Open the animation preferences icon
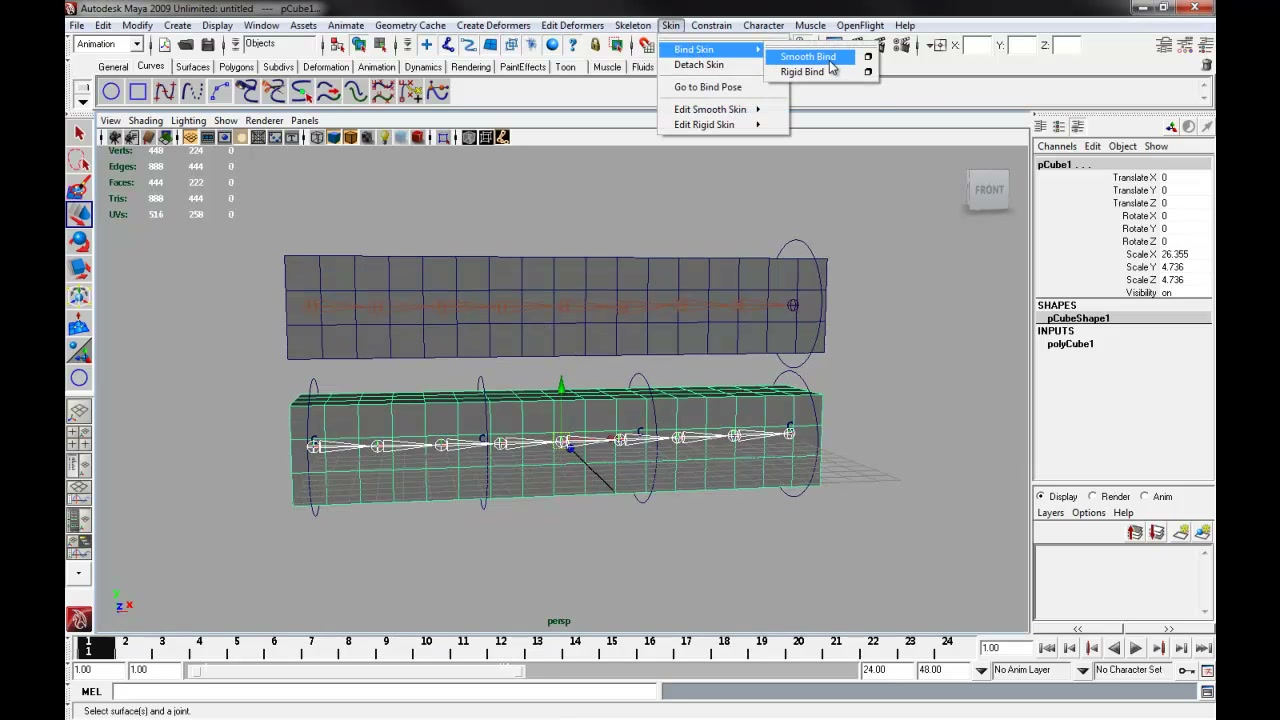Image resolution: width=1280 pixels, height=720 pixels. click(x=1207, y=670)
